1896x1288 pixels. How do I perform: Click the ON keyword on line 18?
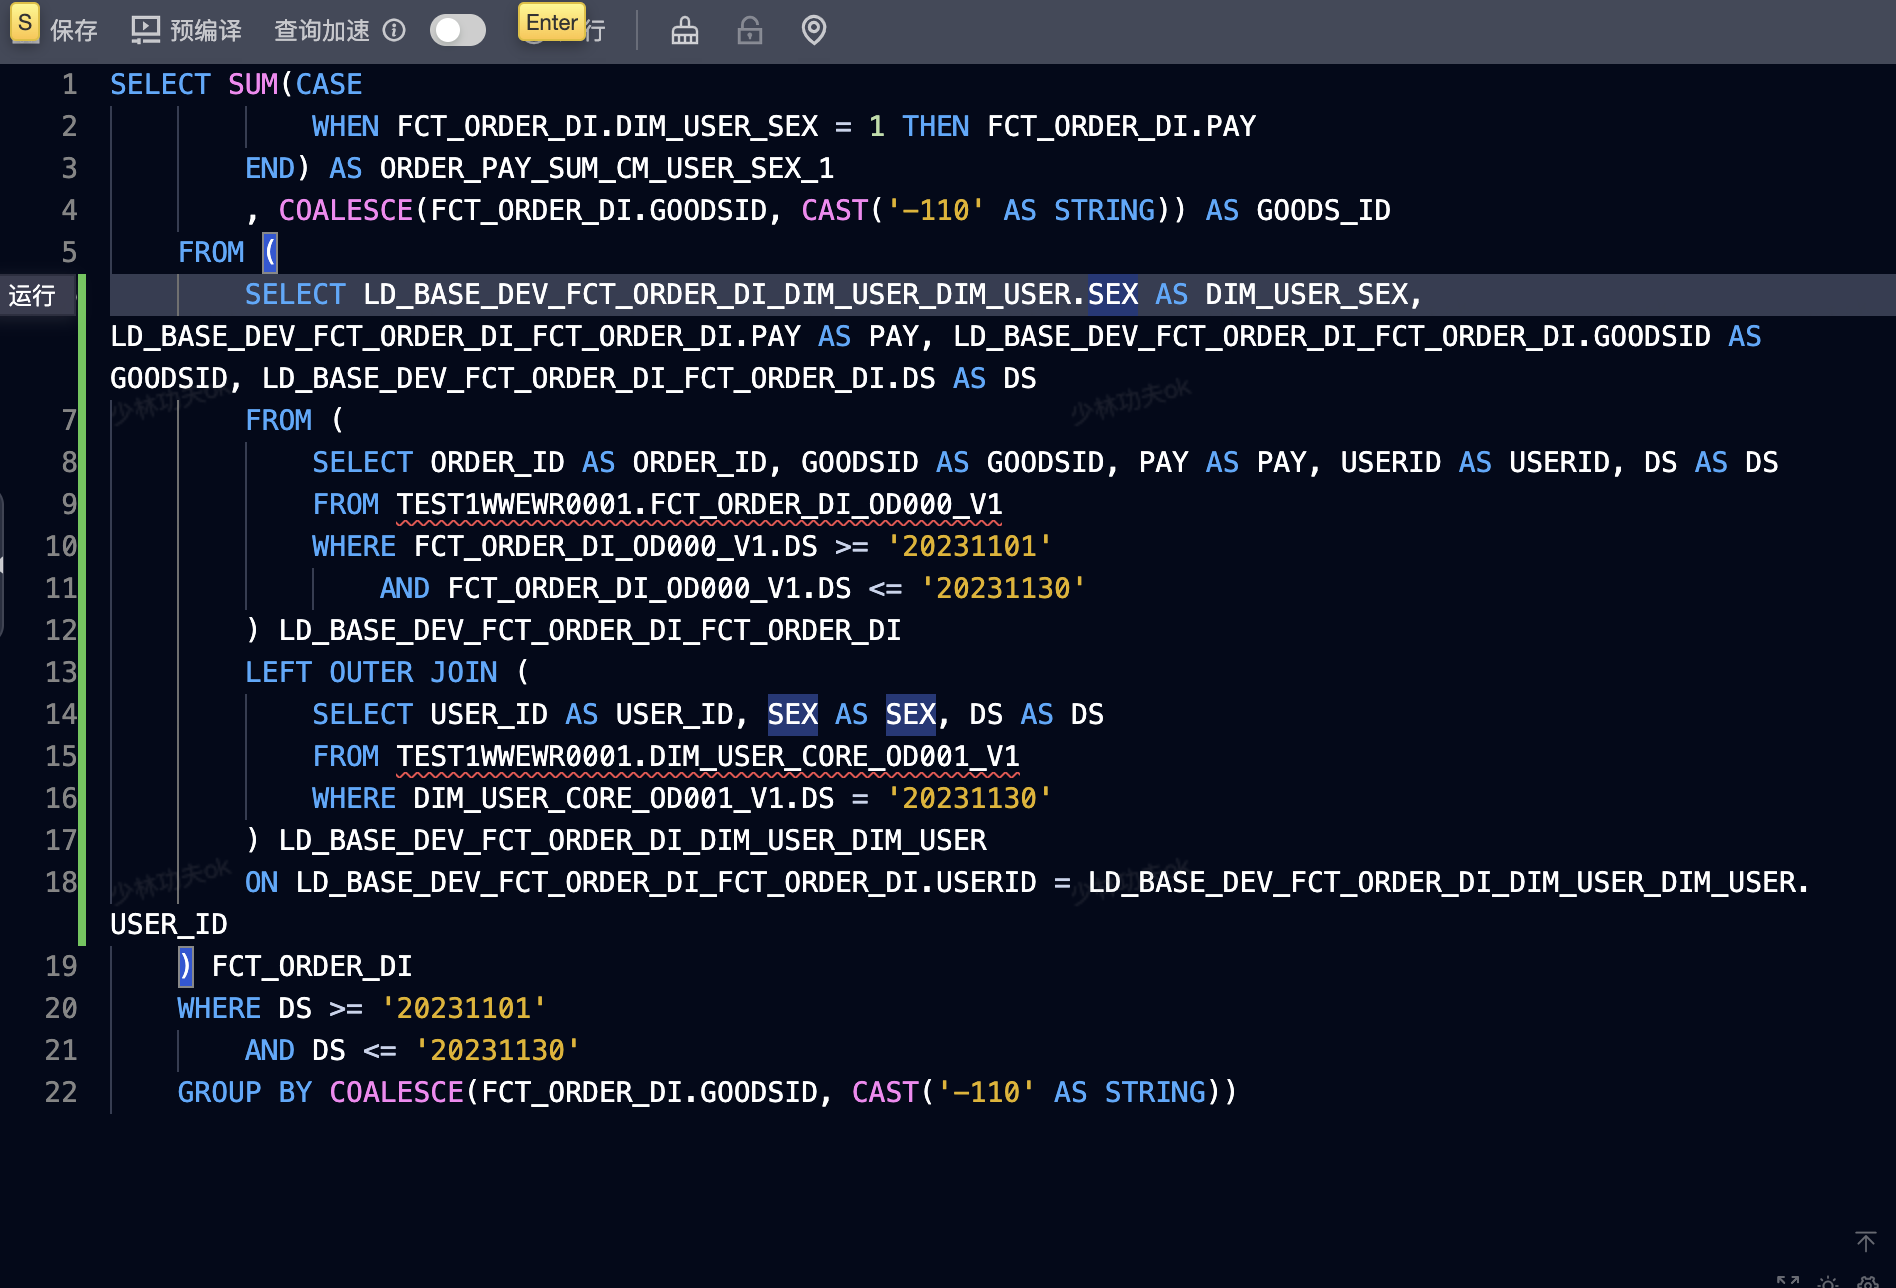262,882
